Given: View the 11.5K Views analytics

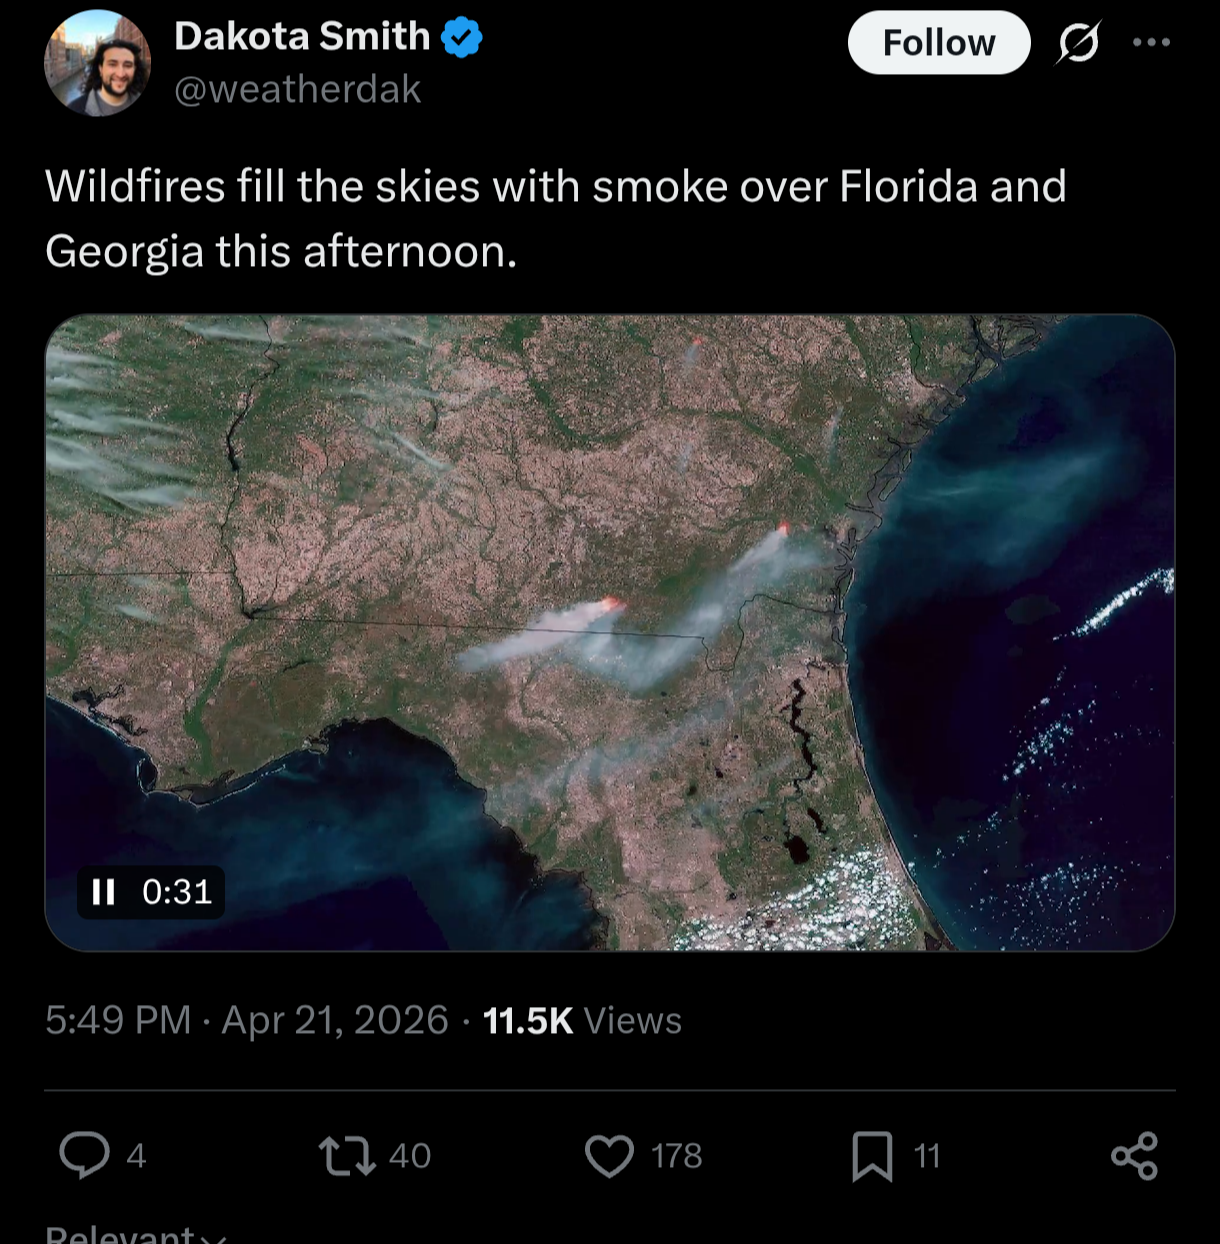Looking at the screenshot, I should pyautogui.click(x=582, y=1020).
